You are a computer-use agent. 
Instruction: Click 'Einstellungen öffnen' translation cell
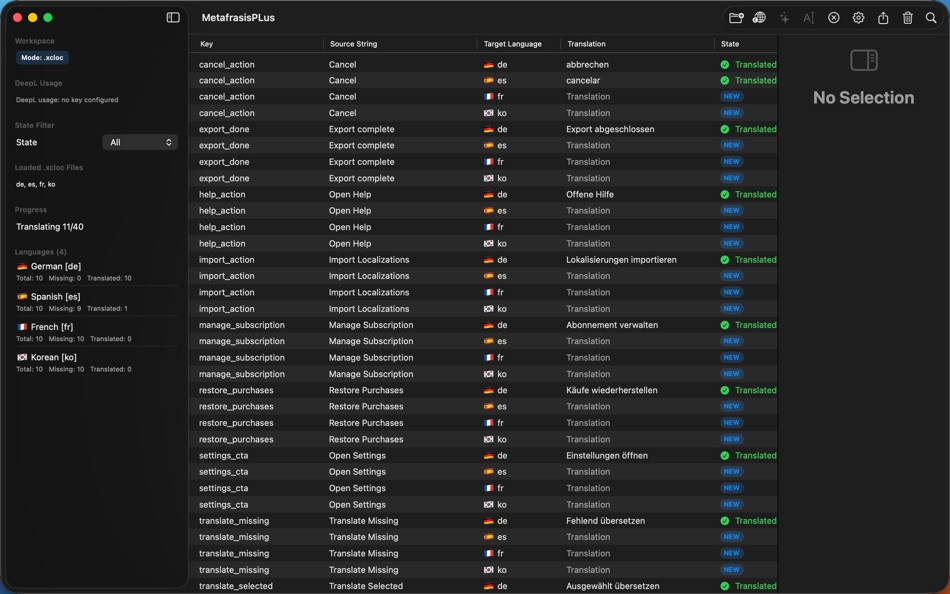pos(606,456)
